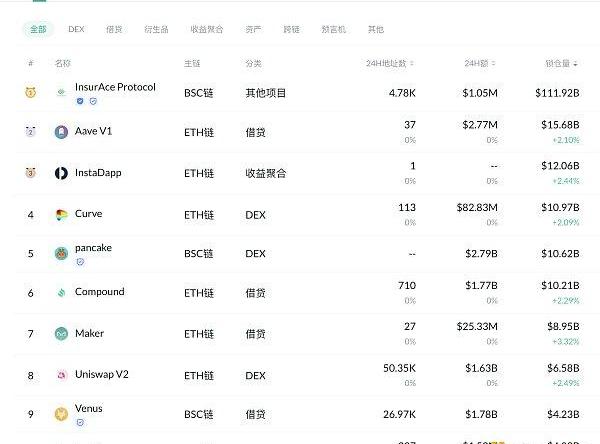The height and width of the screenshot is (444, 600).
Task: Click the 名称 column header
Action: pyautogui.click(x=63, y=64)
